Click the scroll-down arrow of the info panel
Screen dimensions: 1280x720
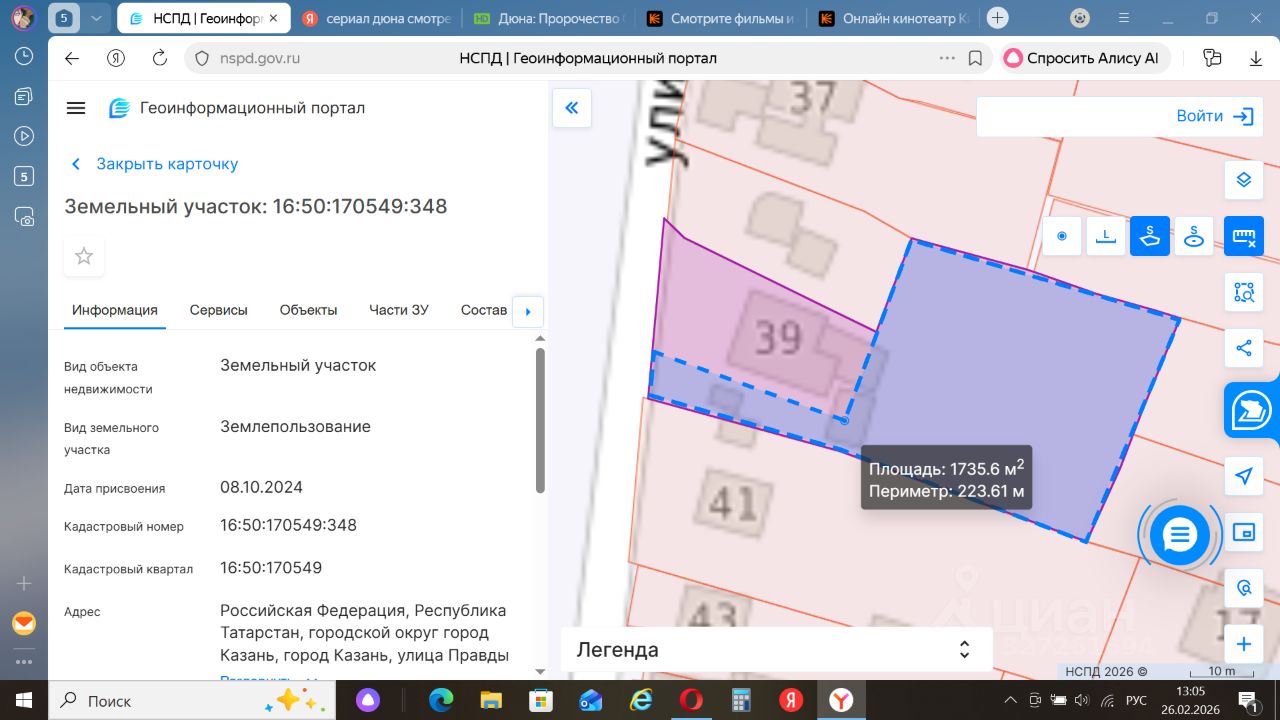tap(540, 671)
